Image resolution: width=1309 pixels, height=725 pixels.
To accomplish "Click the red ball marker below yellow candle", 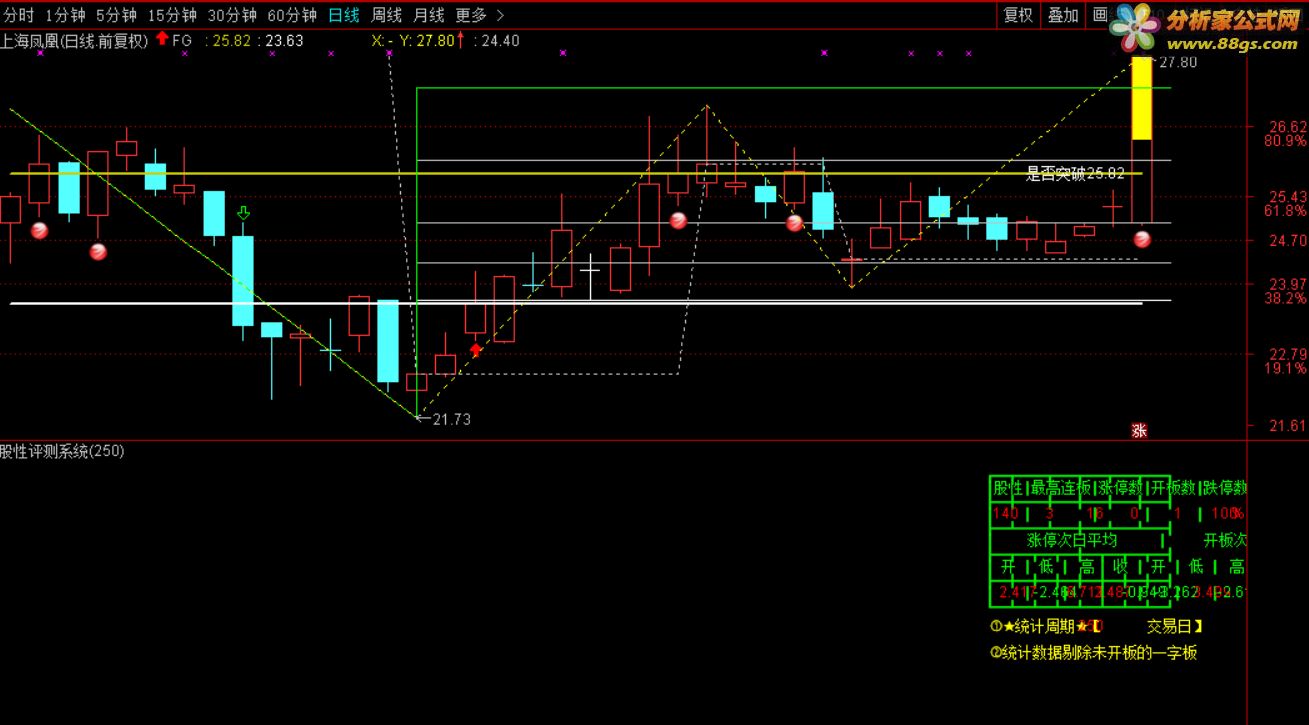I will 1142,239.
